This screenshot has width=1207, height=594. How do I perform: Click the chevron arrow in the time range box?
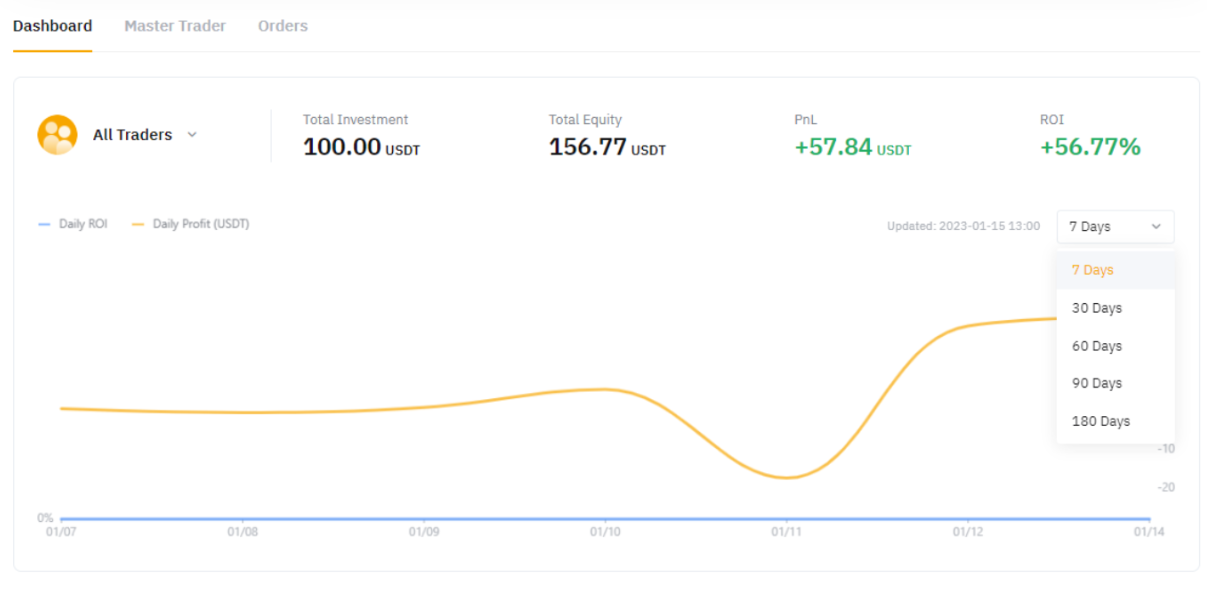[x=1156, y=227]
